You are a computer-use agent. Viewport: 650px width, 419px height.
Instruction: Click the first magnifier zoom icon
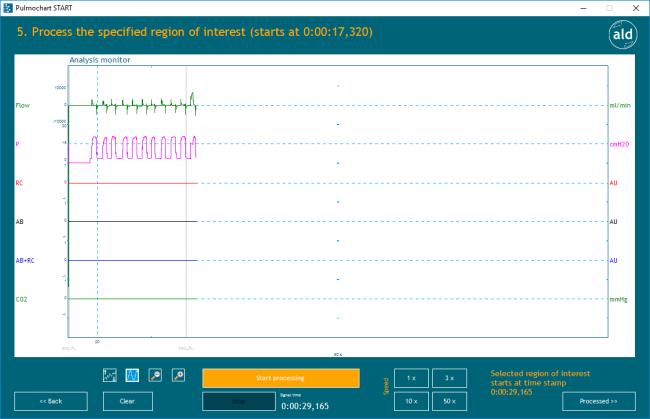156,376
